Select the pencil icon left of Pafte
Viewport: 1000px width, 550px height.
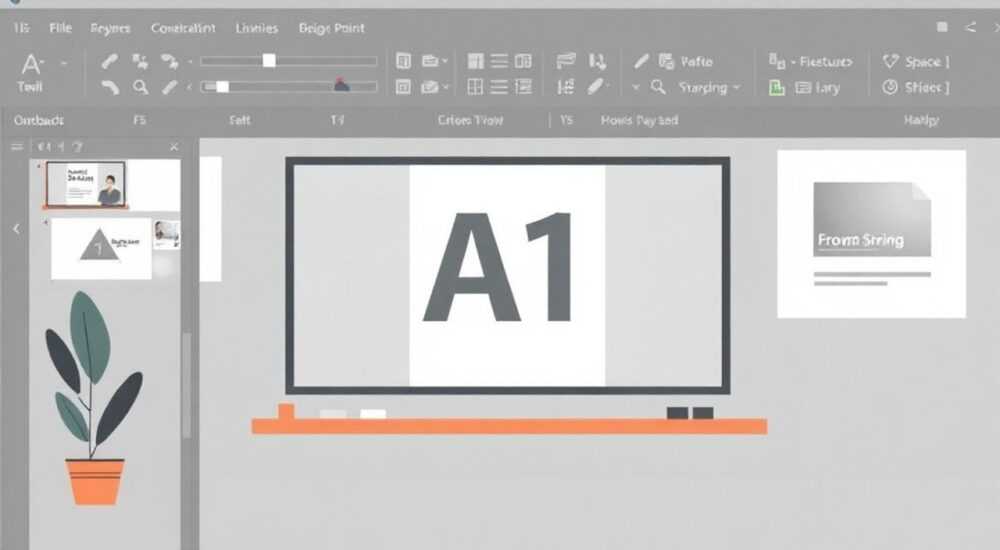point(641,61)
